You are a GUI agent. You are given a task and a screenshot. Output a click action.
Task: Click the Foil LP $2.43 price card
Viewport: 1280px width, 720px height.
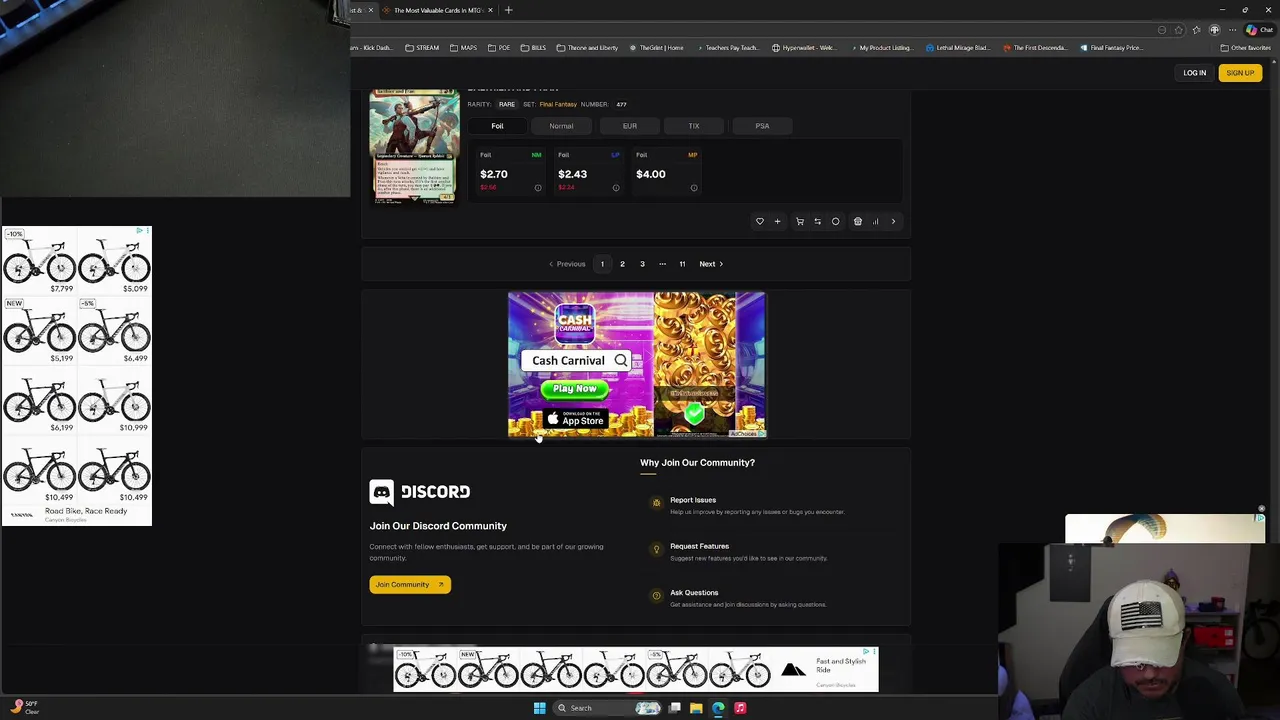pos(588,172)
